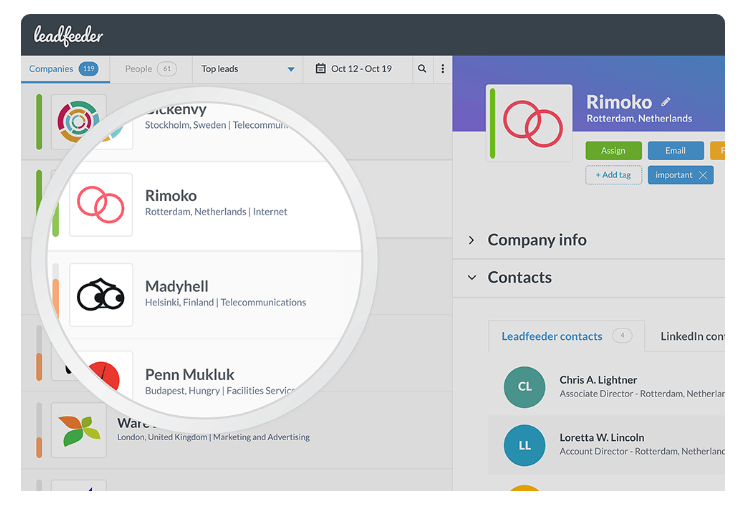The image size is (749, 509).
Task: Edit Rimoko name with pencil icon
Action: point(665,102)
